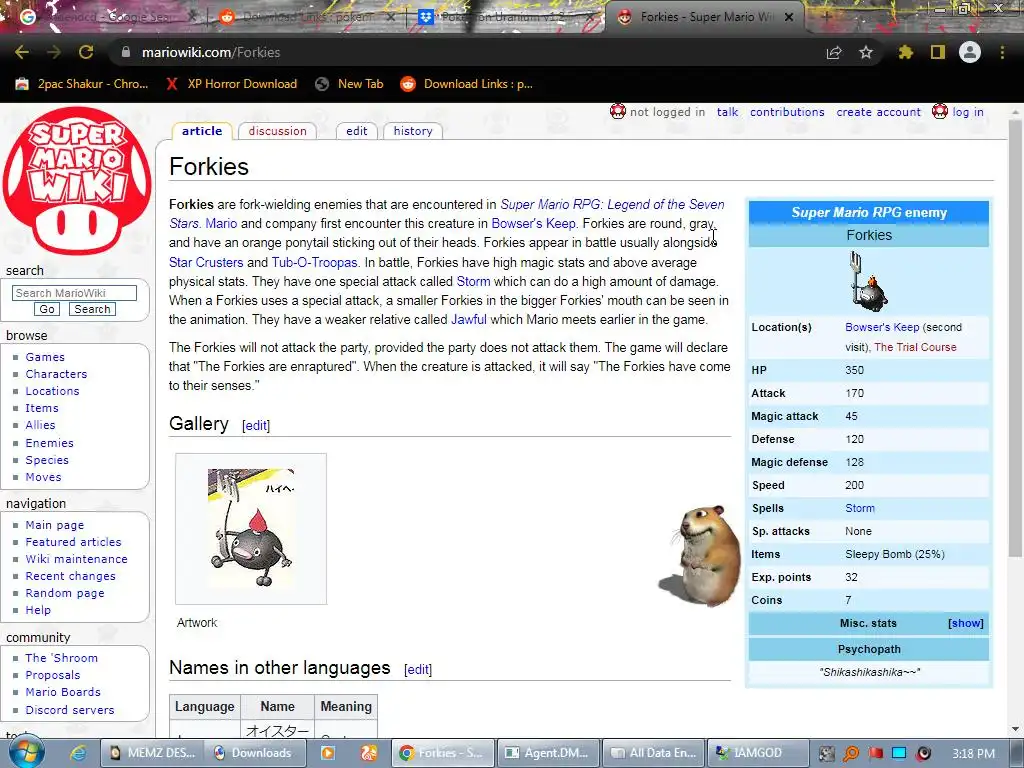The width and height of the screenshot is (1024, 768).
Task: Switch to the Google Search tab
Action: coord(108,17)
